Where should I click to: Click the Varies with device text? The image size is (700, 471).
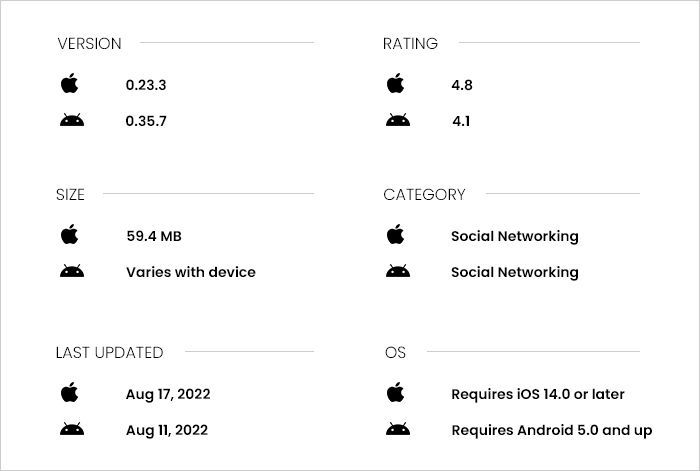pos(191,272)
